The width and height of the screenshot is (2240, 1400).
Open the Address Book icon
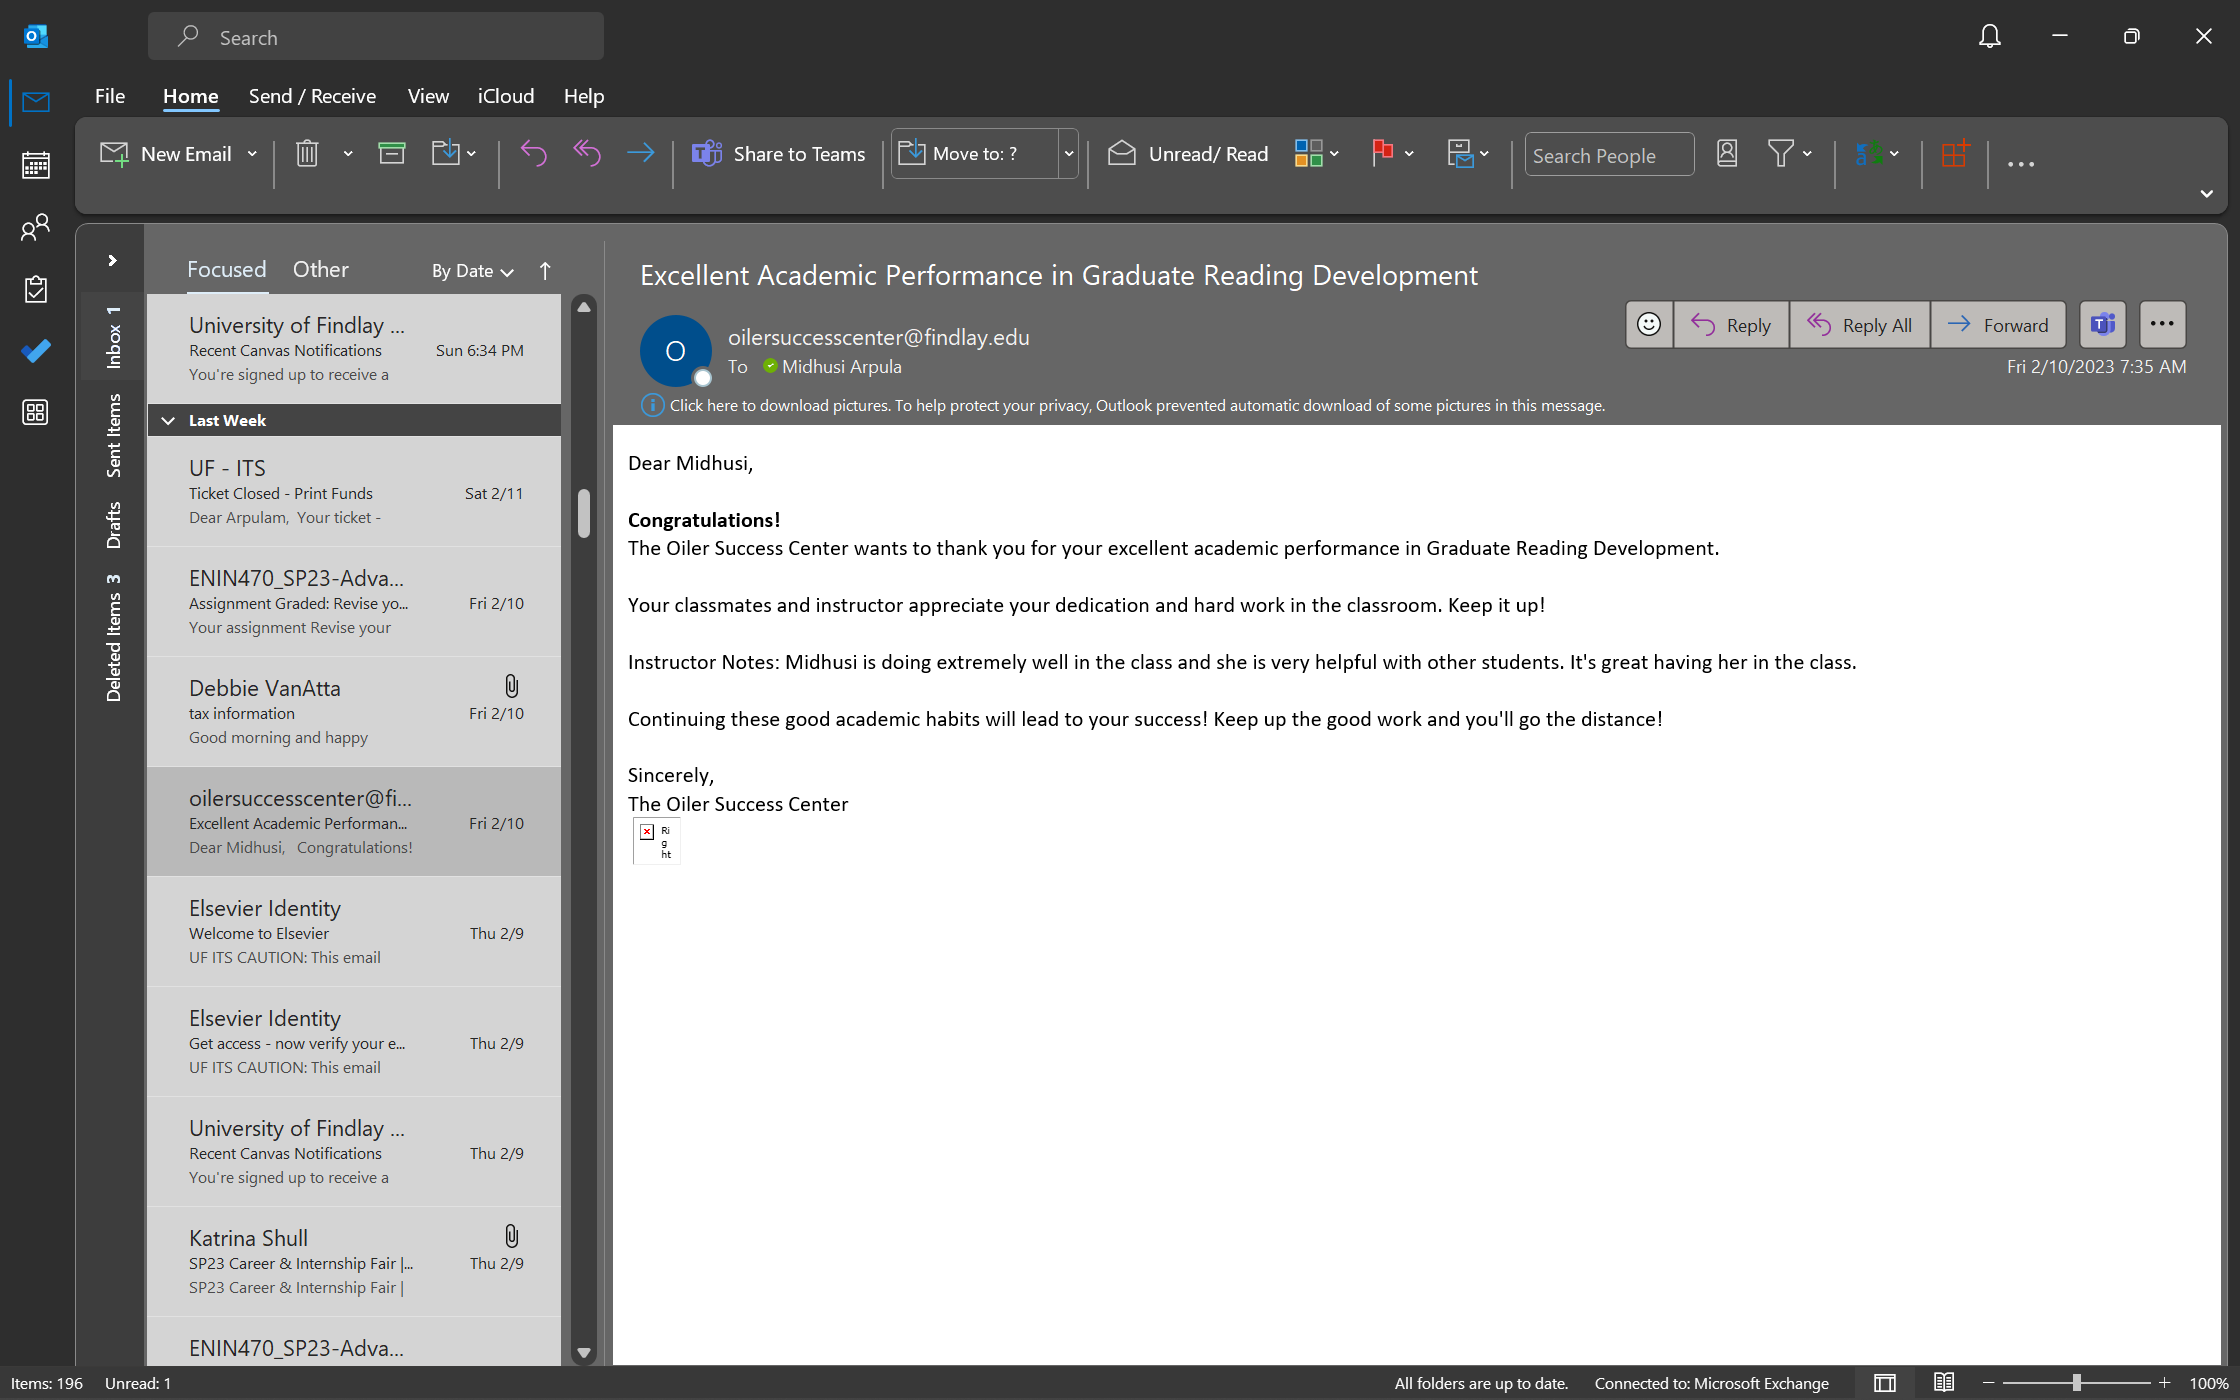[1727, 154]
